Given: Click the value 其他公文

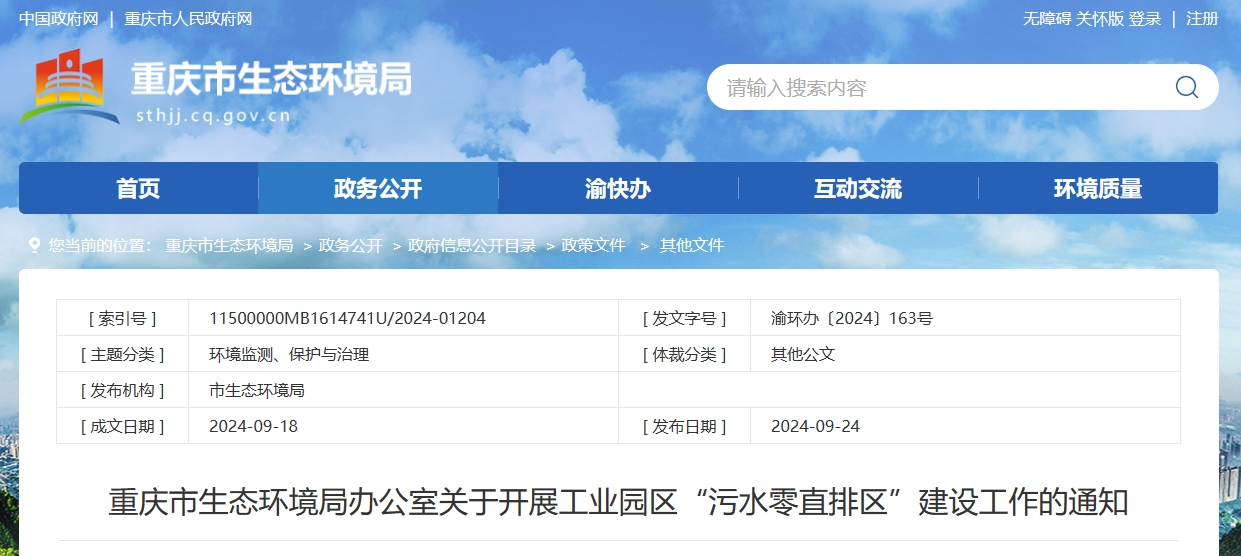Looking at the screenshot, I should (x=803, y=354).
